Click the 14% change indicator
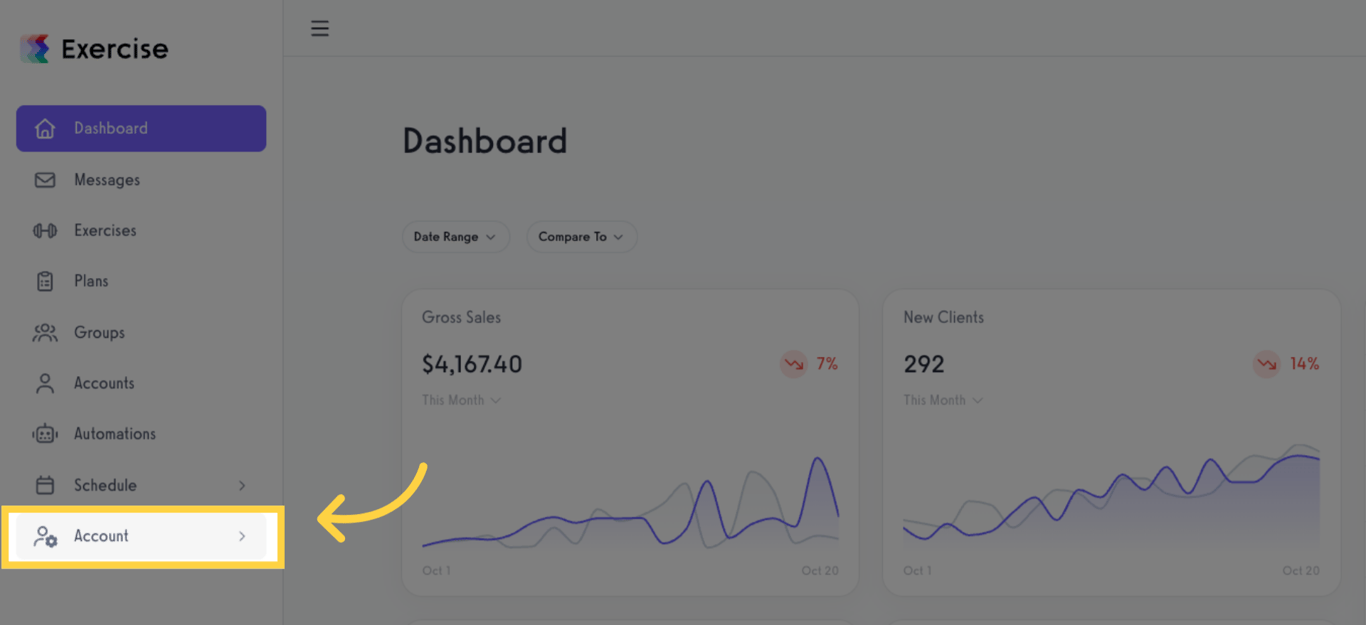Screen dimensions: 1366x625 coord(1304,364)
